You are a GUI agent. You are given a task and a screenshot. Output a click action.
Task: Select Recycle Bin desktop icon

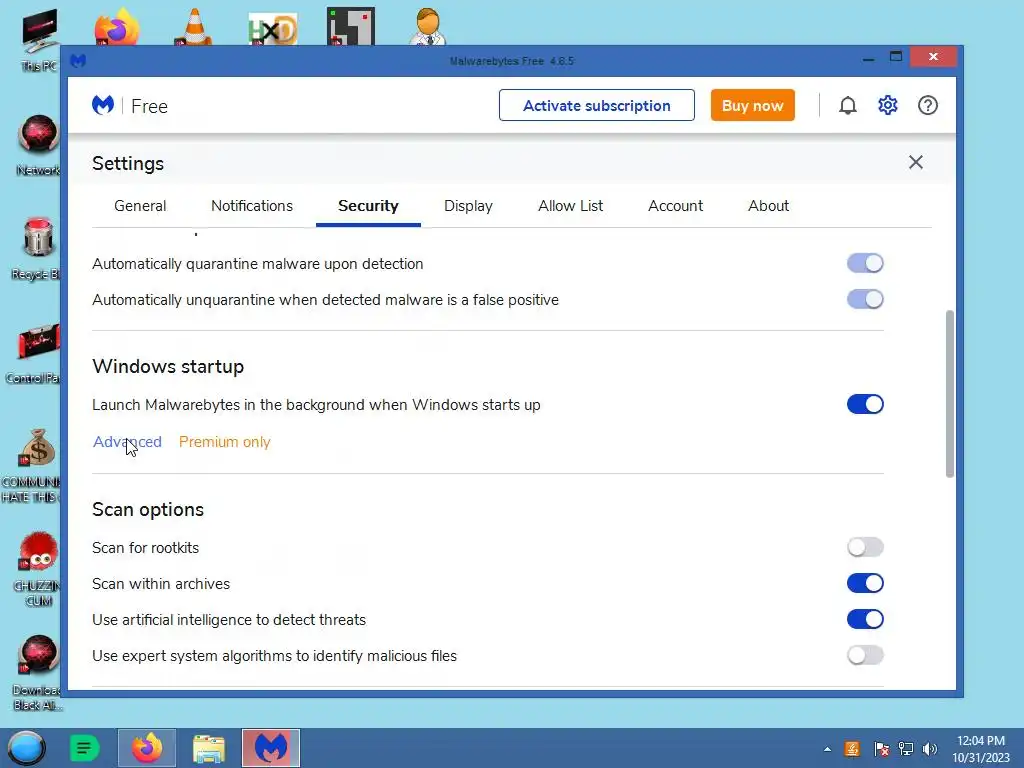point(38,249)
